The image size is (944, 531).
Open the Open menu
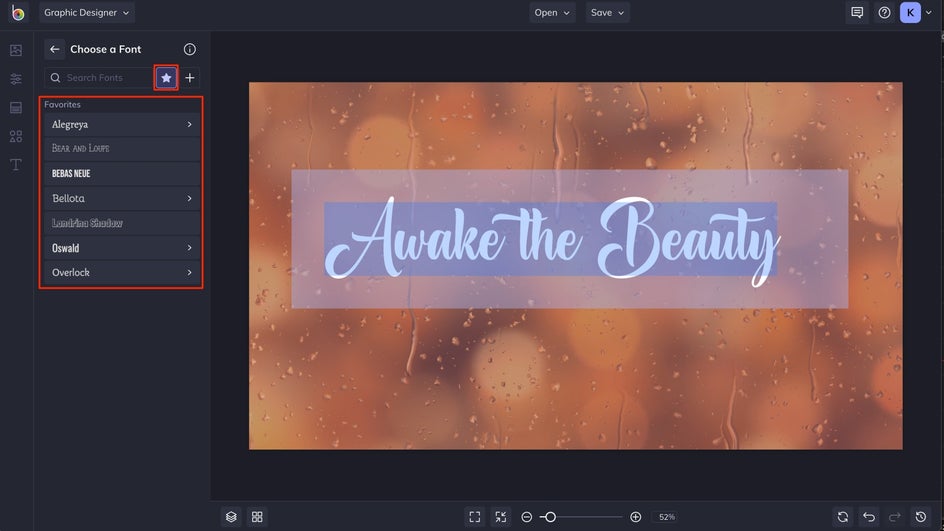[552, 13]
